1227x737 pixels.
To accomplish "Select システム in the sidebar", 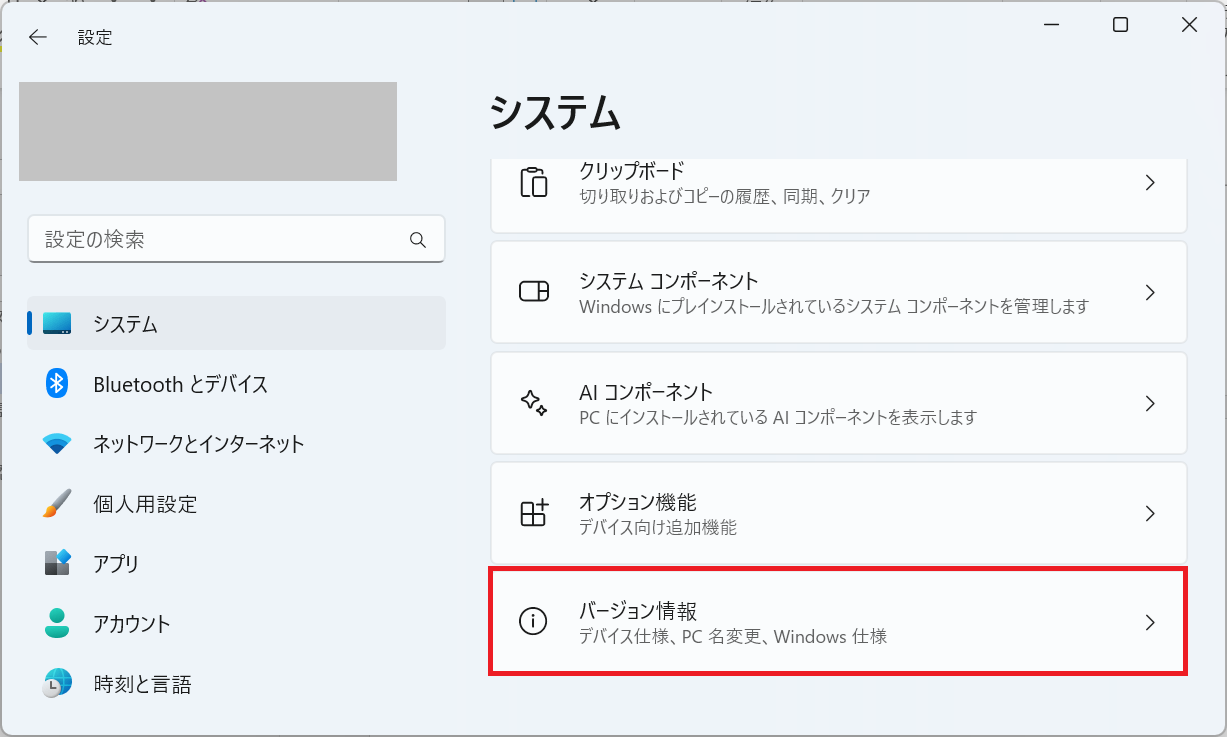I will click(236, 323).
